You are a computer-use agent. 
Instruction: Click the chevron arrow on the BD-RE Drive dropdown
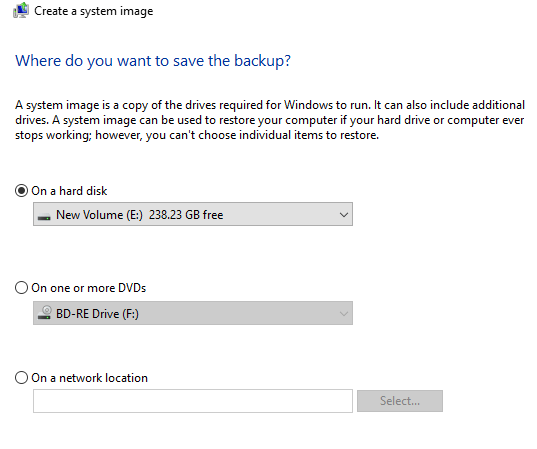(x=344, y=314)
